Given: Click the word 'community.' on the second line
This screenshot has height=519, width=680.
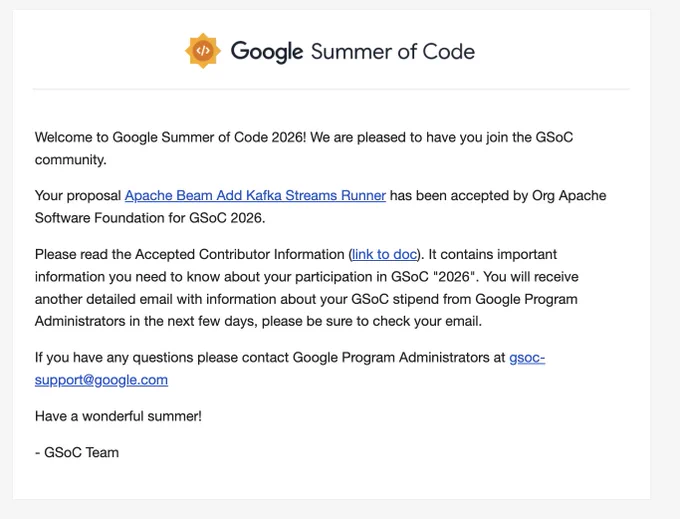Looking at the screenshot, I should [x=71, y=160].
